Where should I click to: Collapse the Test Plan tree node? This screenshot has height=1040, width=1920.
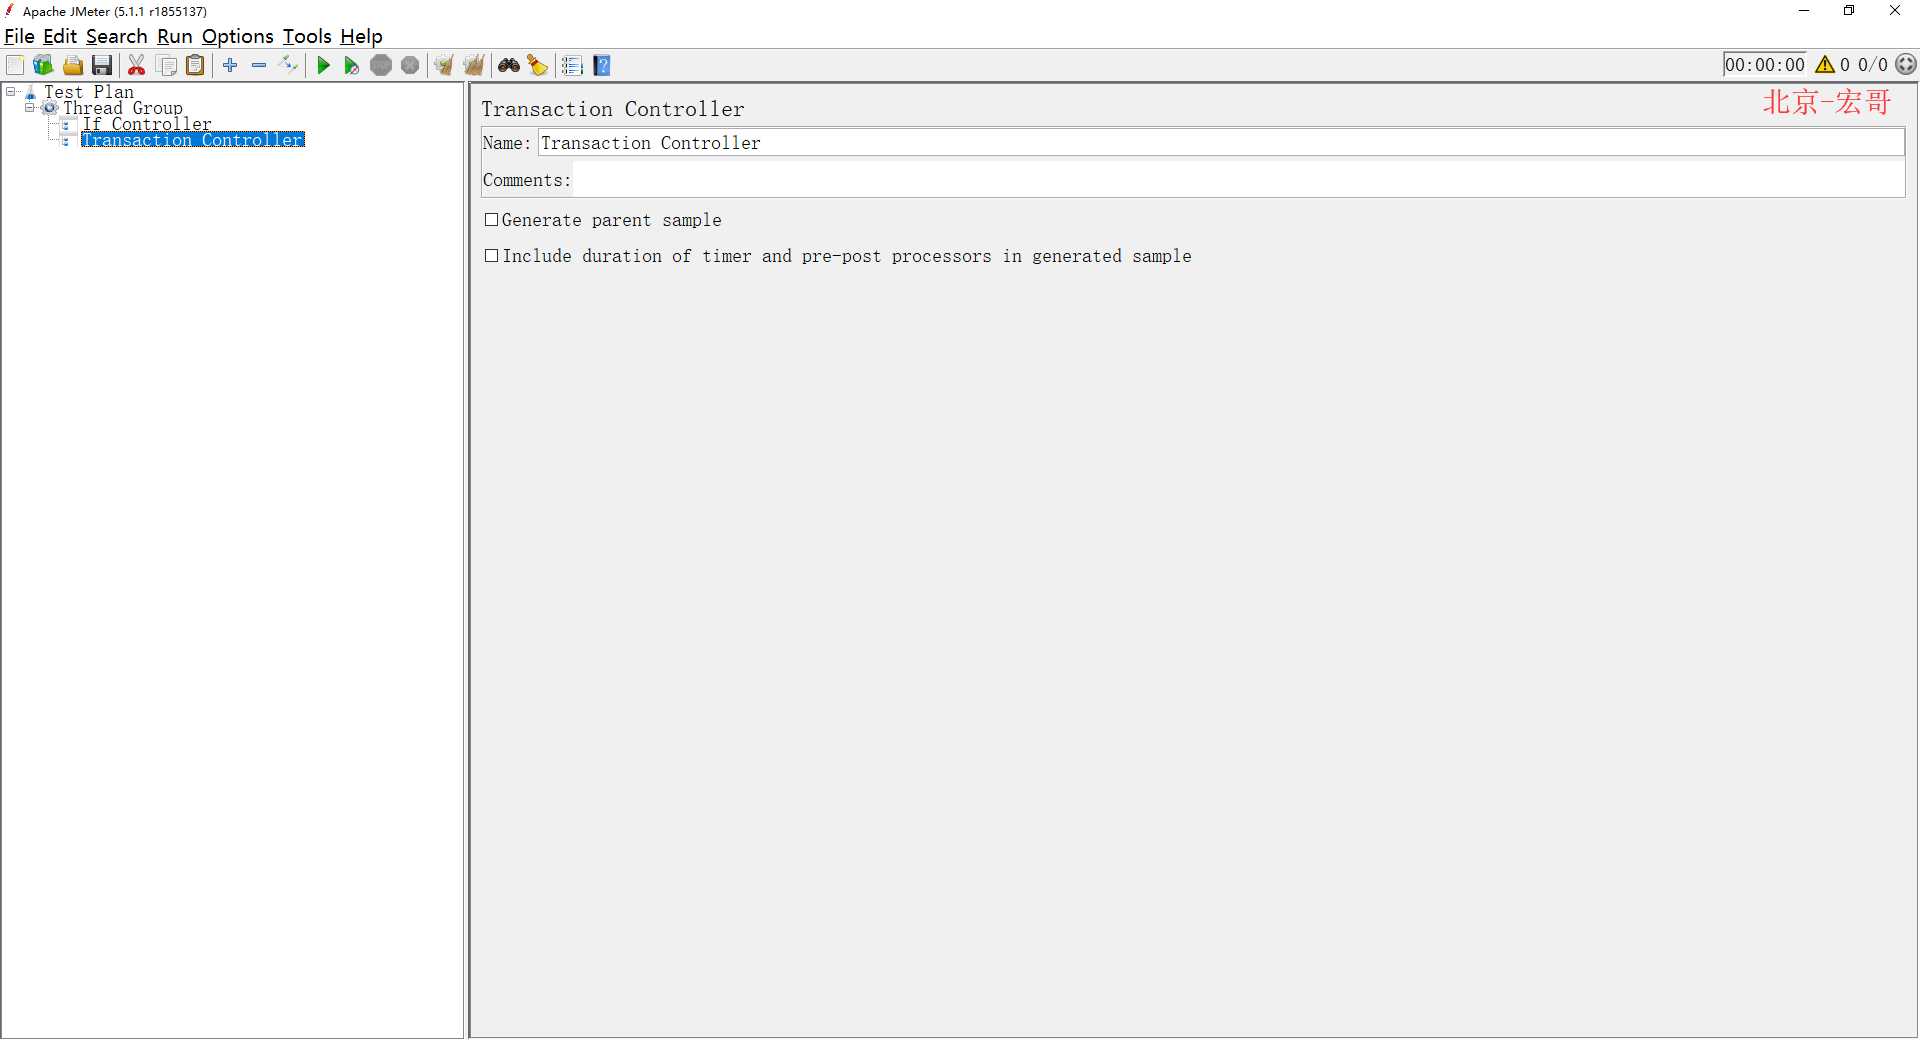(x=11, y=92)
